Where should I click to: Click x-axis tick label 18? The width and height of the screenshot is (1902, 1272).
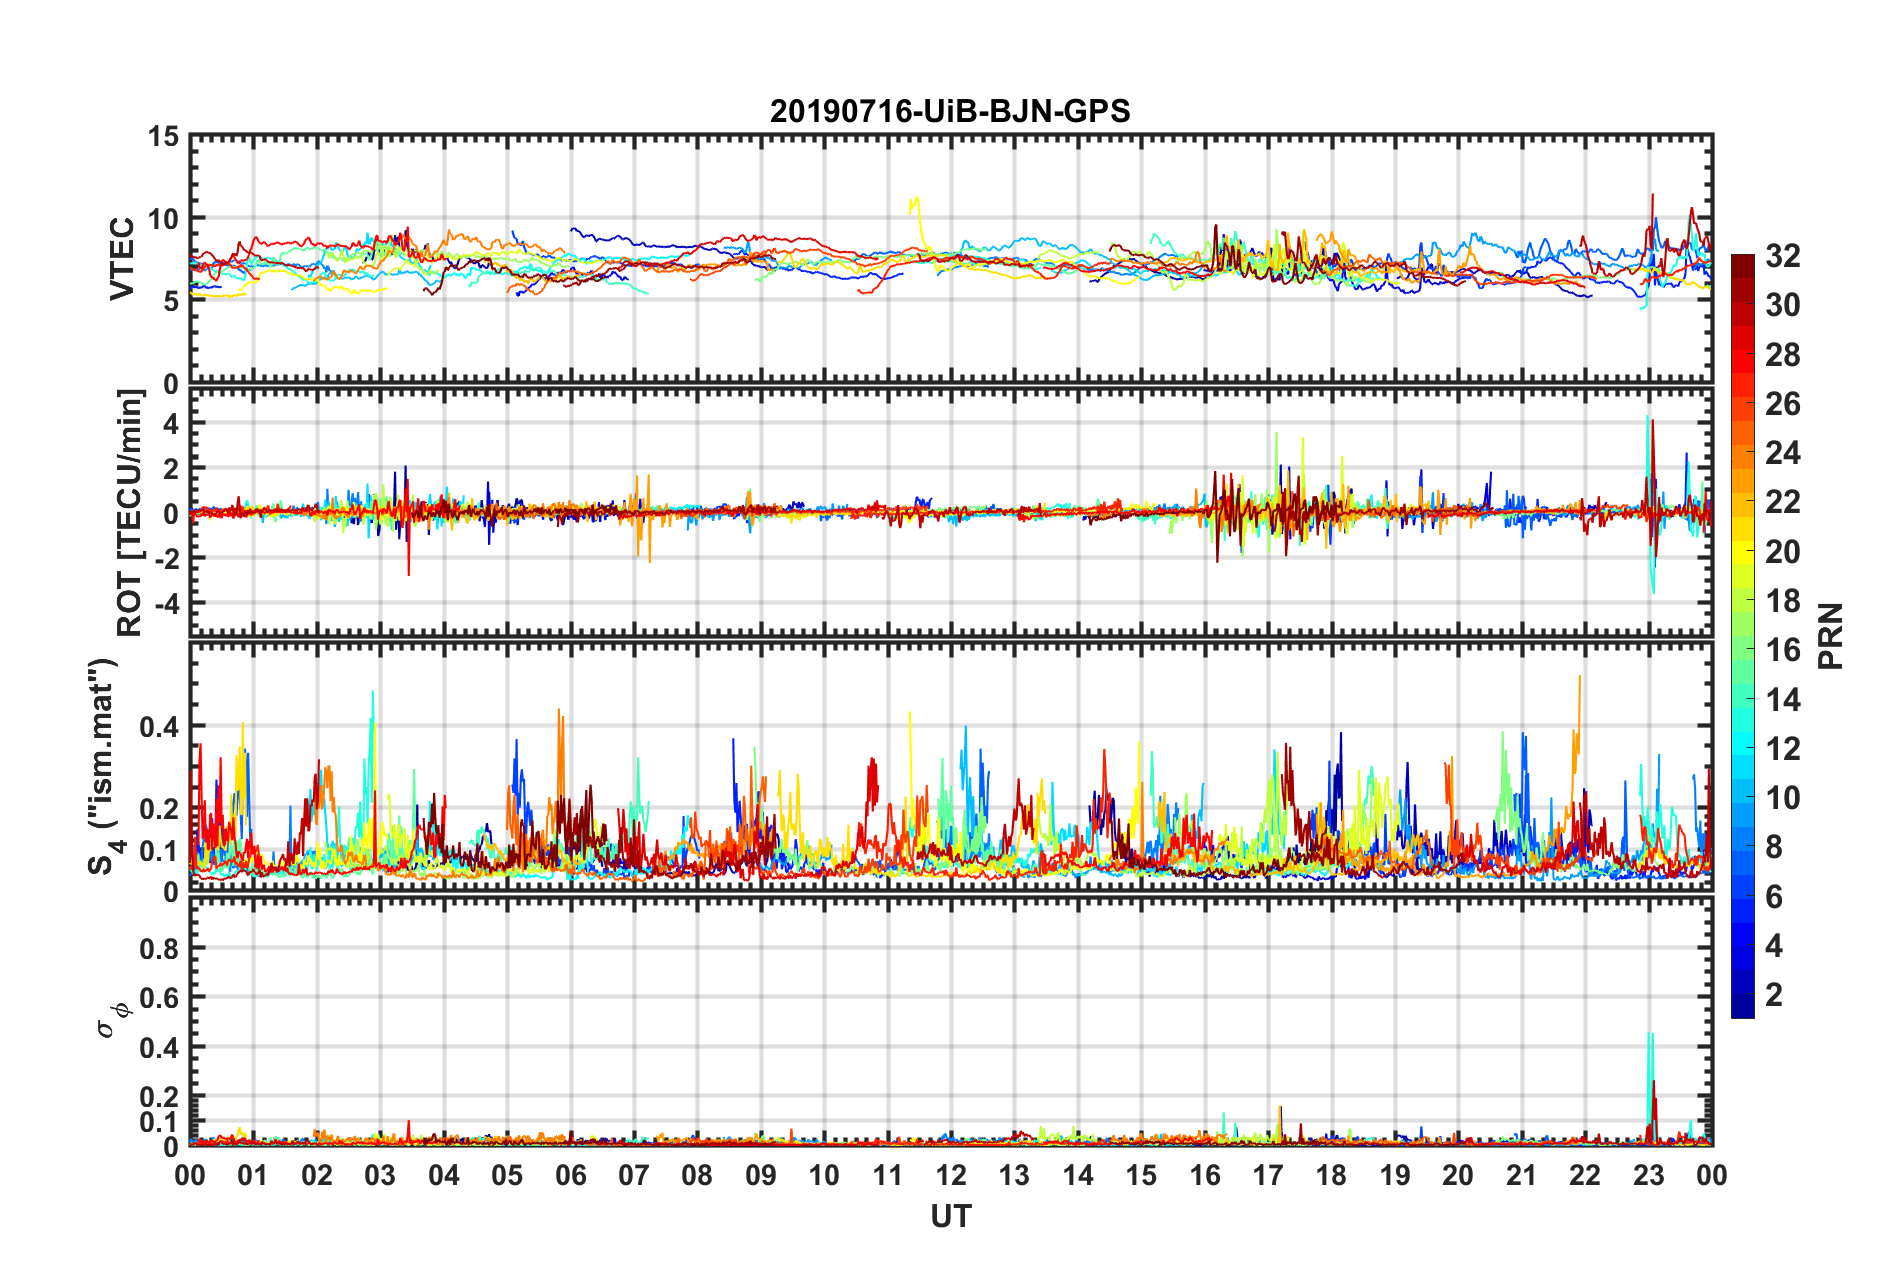point(1332,1175)
